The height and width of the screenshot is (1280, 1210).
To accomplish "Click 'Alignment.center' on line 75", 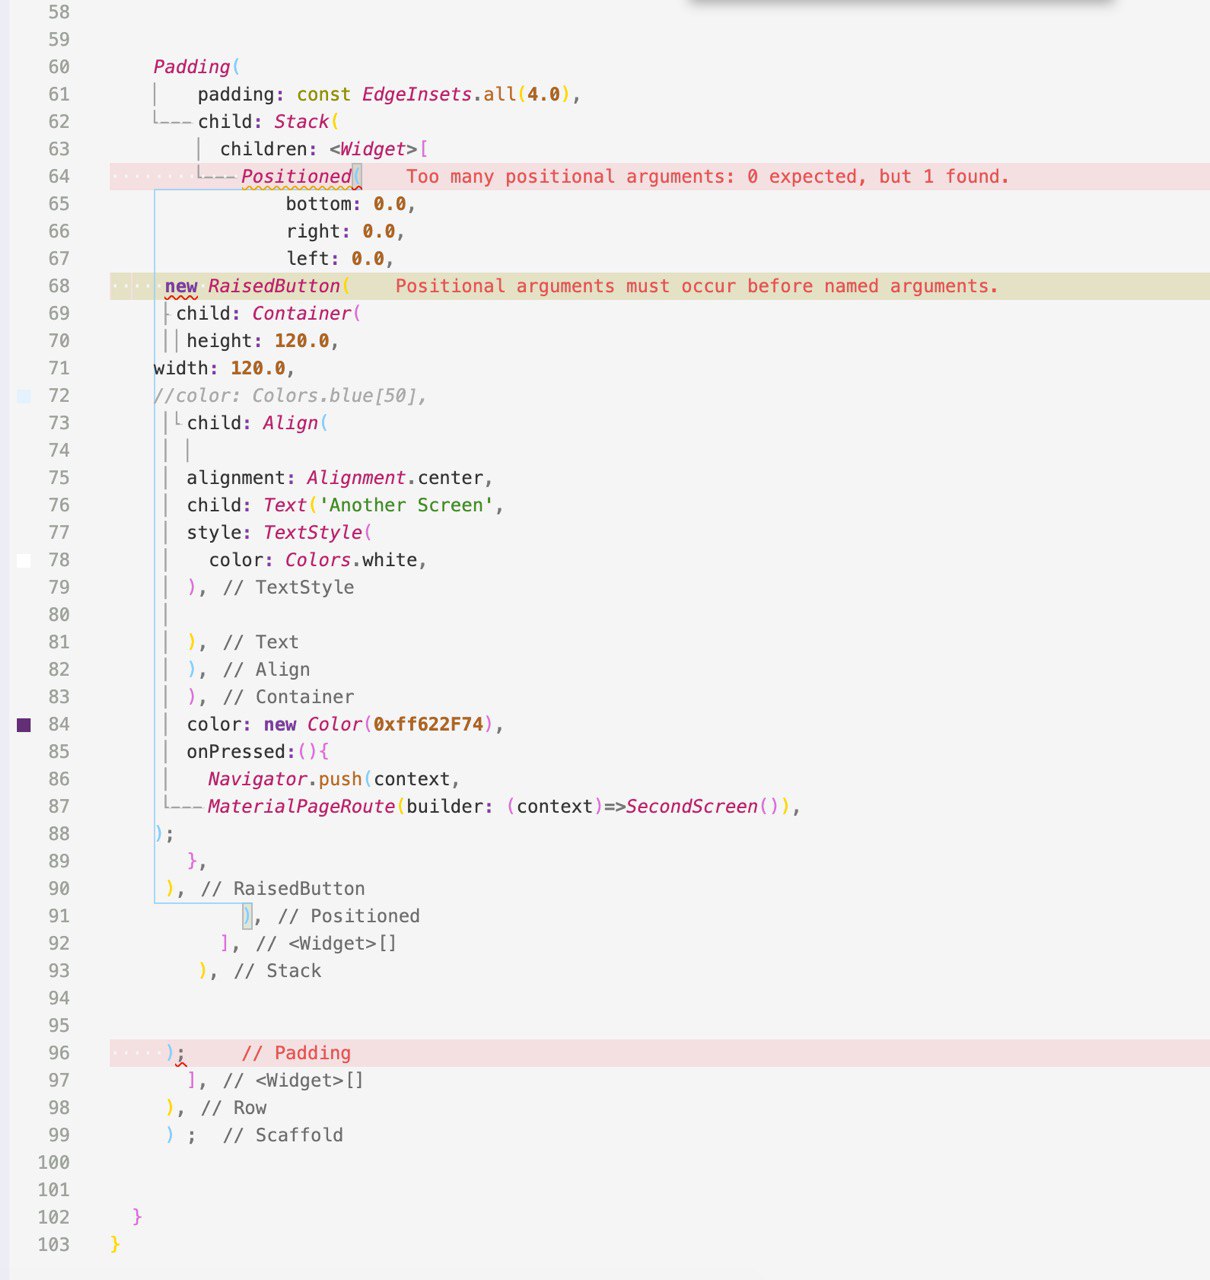I will [x=395, y=478].
